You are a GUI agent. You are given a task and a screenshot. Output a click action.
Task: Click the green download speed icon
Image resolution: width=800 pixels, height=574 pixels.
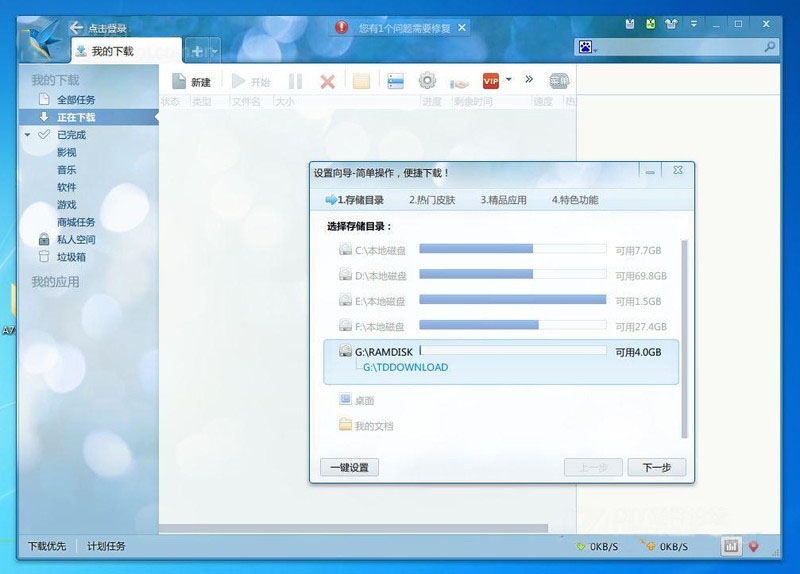(581, 546)
